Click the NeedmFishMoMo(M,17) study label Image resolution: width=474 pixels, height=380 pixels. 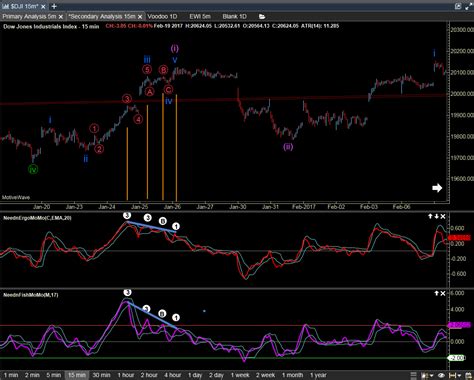pyautogui.click(x=31, y=295)
